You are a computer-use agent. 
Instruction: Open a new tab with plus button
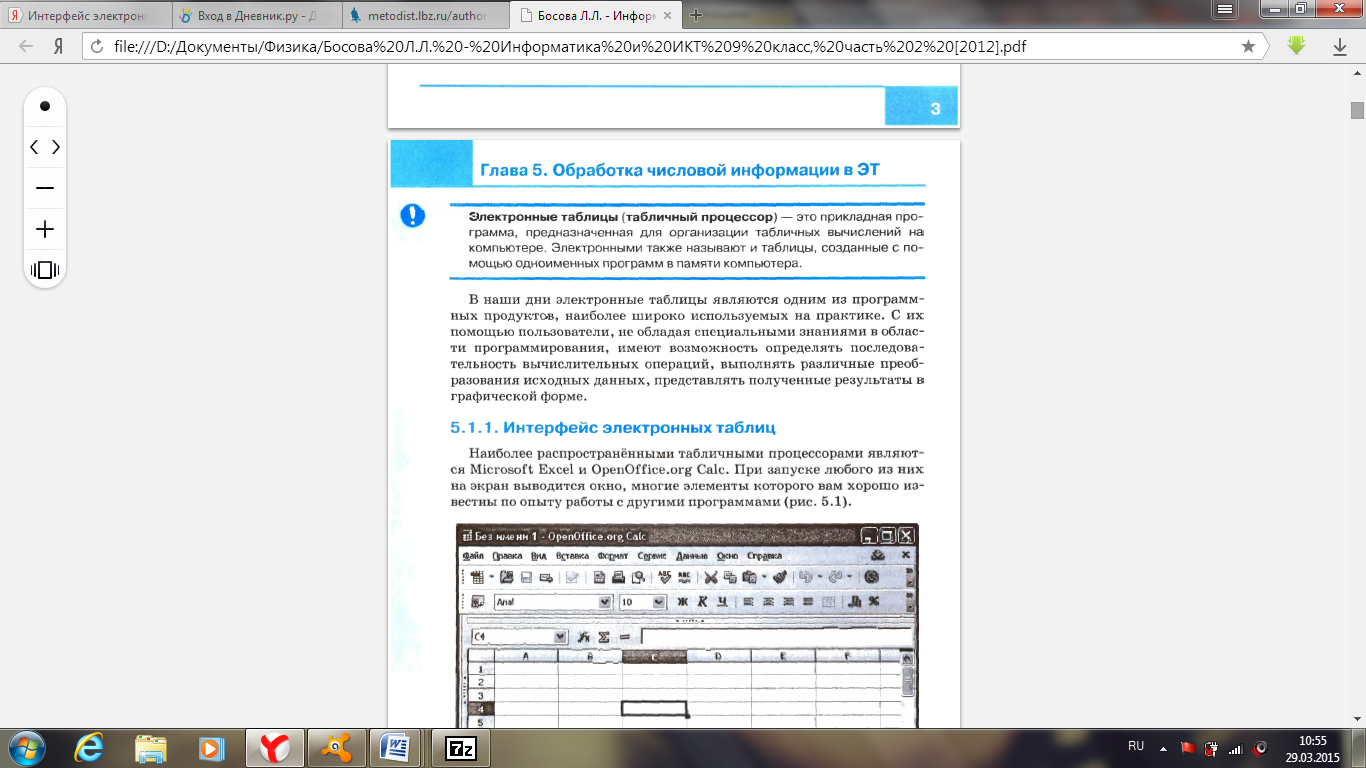[697, 15]
